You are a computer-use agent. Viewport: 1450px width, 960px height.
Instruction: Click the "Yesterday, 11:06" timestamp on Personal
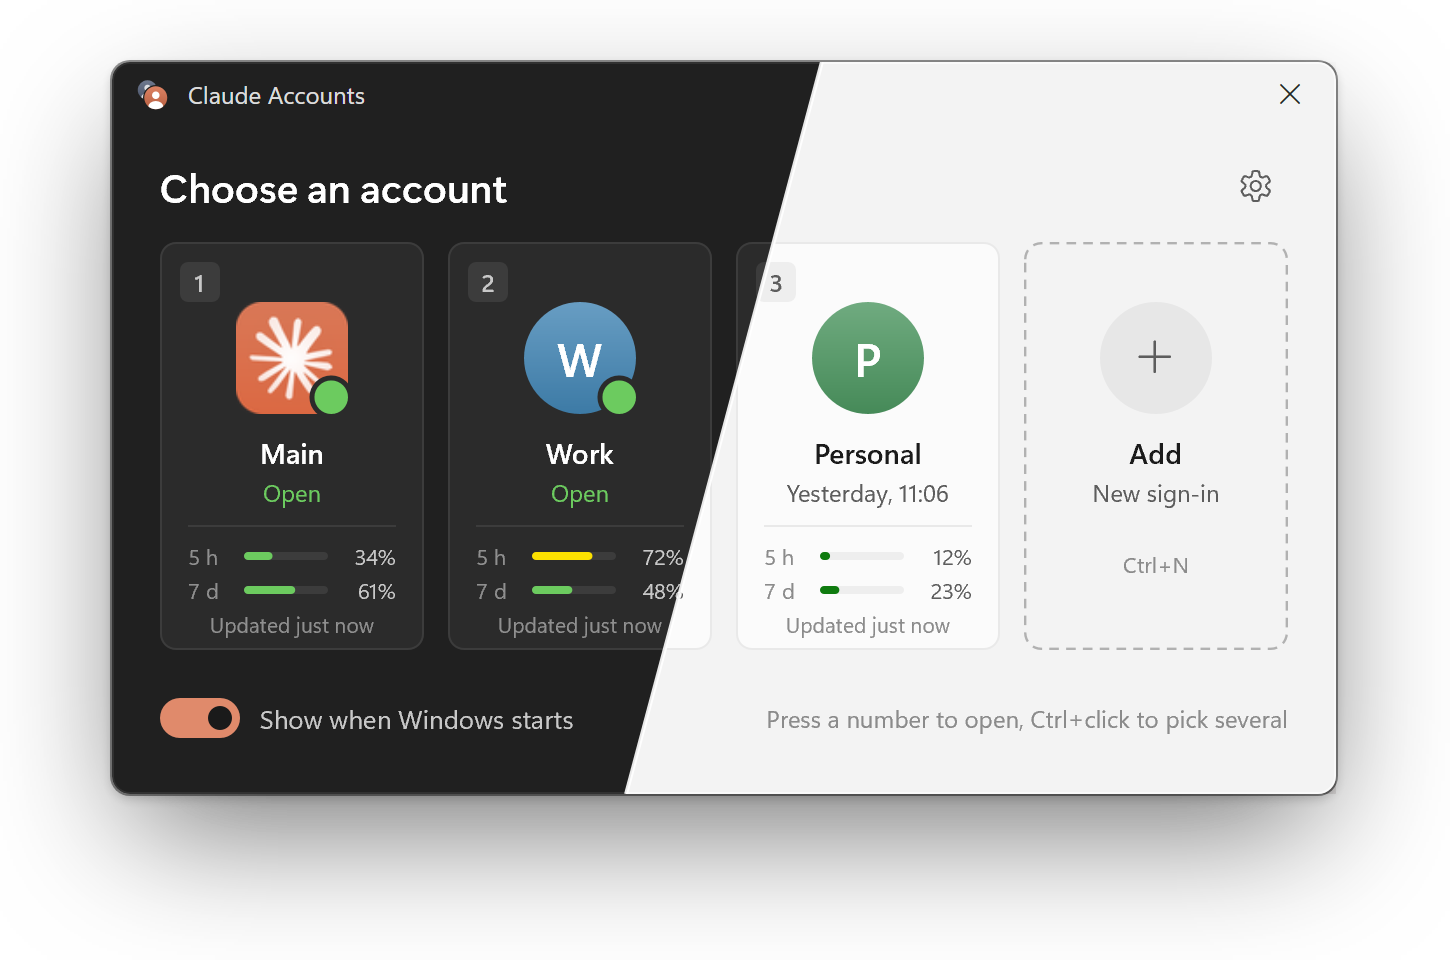868,494
